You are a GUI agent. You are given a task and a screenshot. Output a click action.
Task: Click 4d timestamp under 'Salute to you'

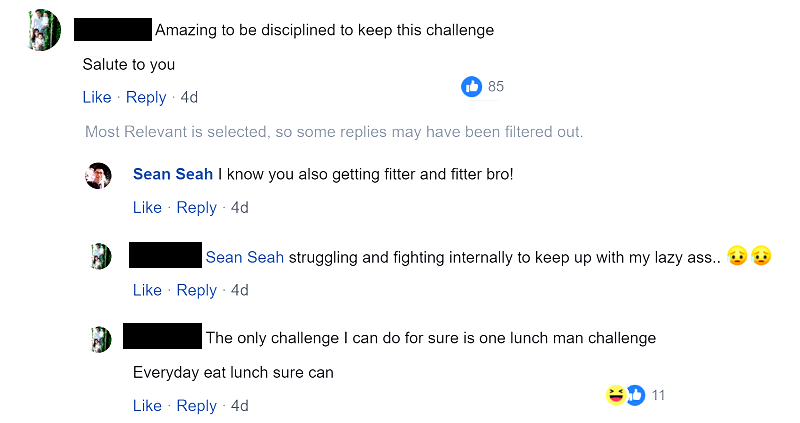point(189,97)
